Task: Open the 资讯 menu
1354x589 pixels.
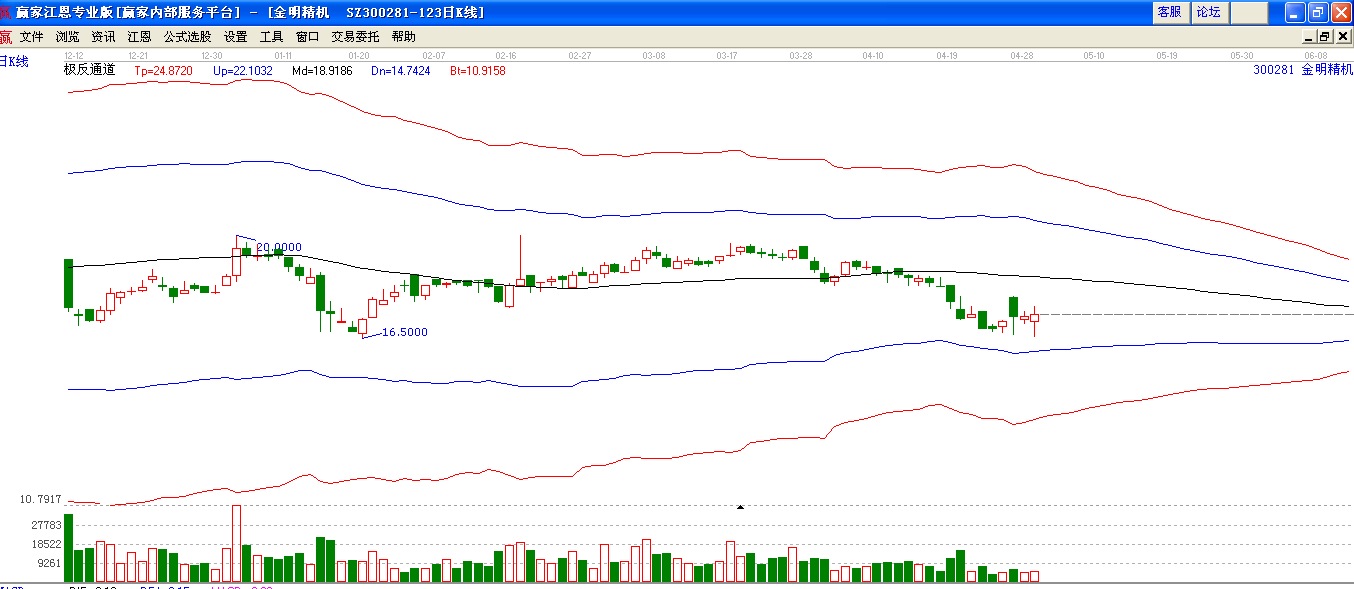Action: 103,37
